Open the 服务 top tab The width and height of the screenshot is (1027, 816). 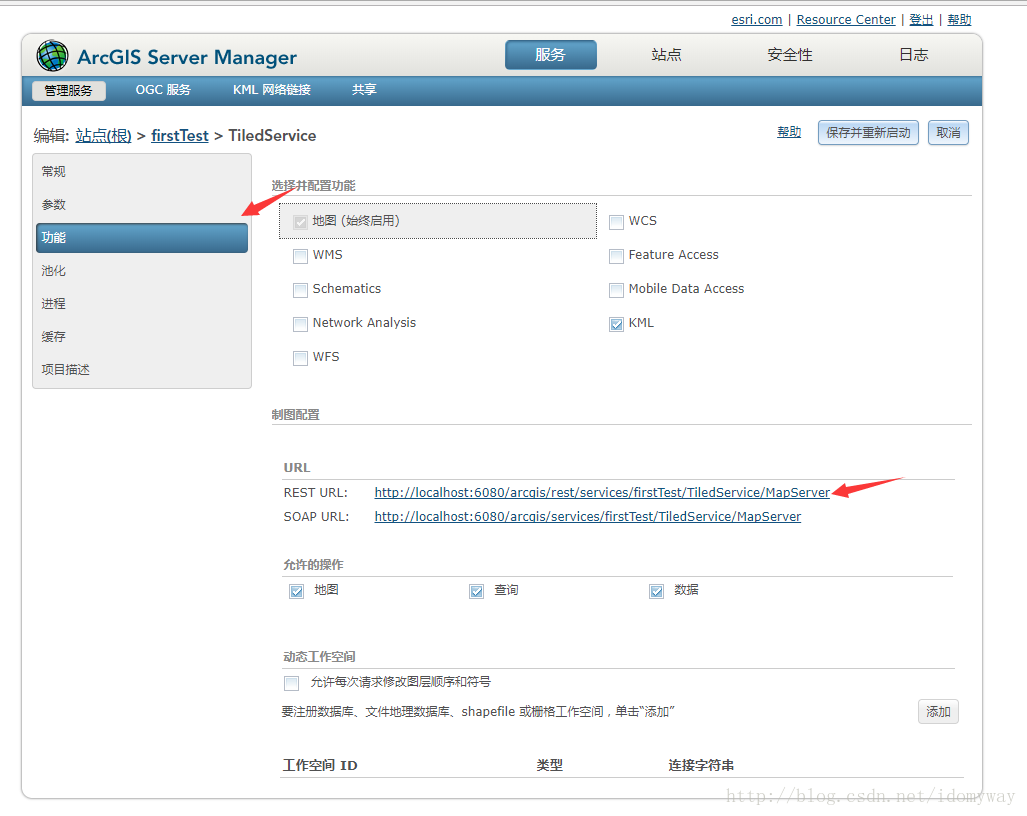point(550,55)
